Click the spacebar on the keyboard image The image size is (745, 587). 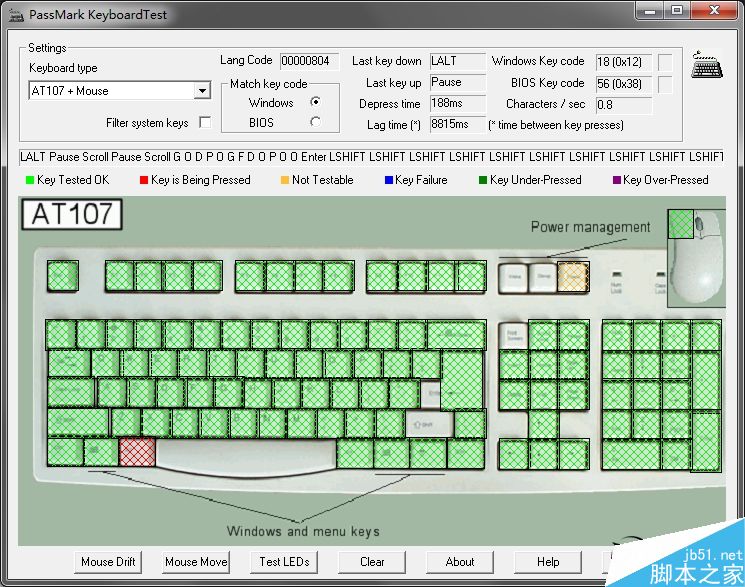(246, 455)
